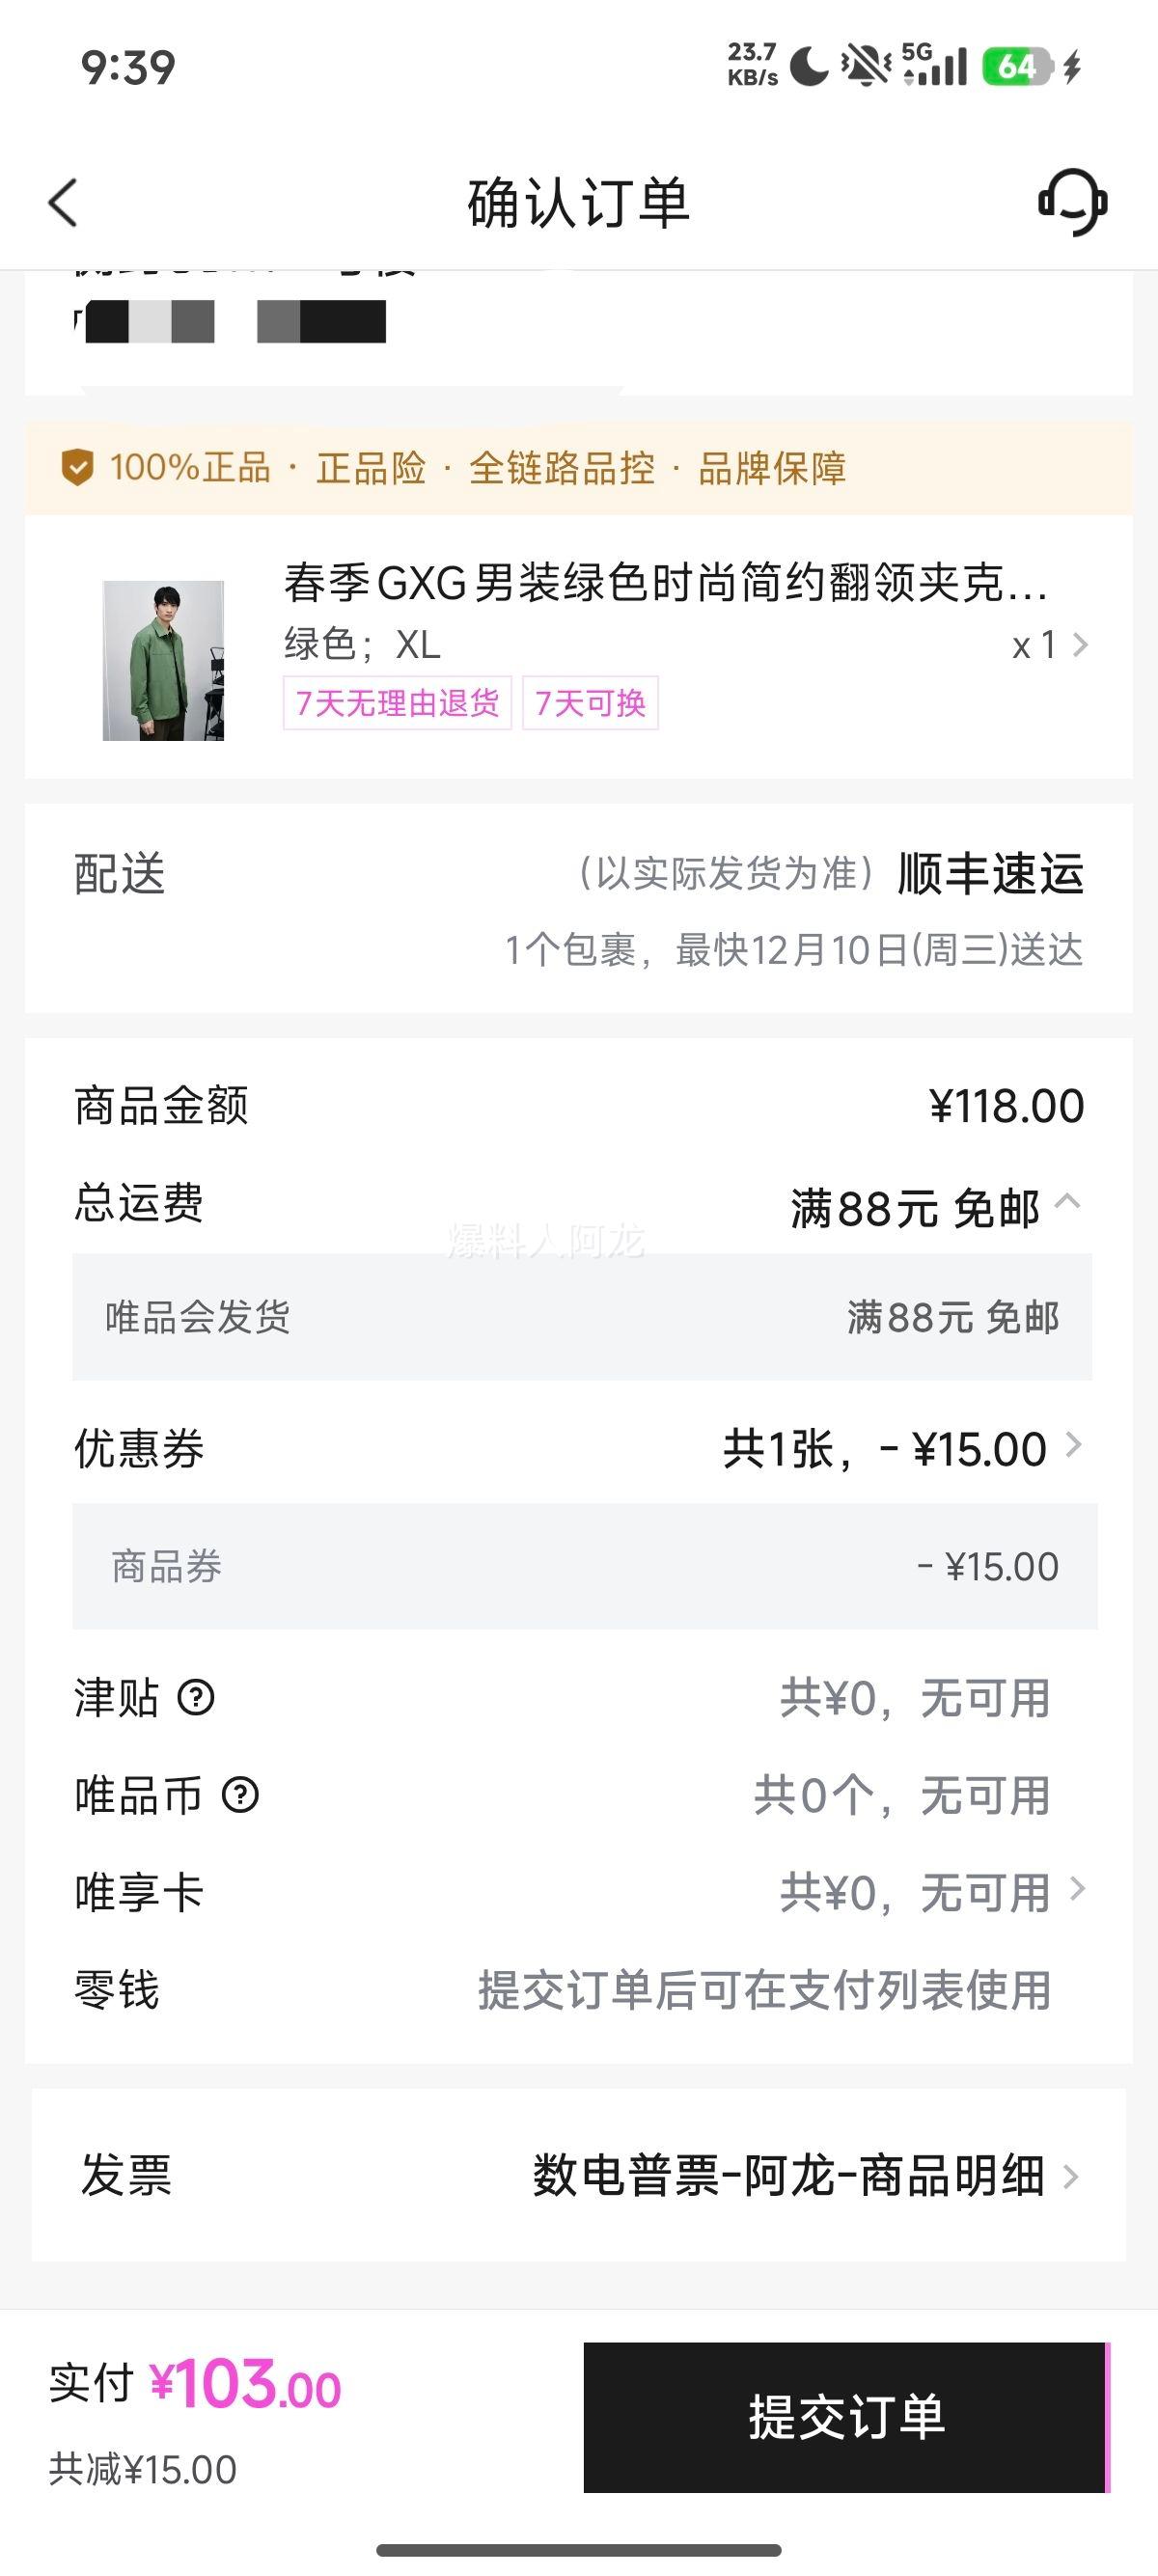Viewport: 1158px width, 2576px height.
Task: Tap the back arrow icon
Action: pos(63,203)
